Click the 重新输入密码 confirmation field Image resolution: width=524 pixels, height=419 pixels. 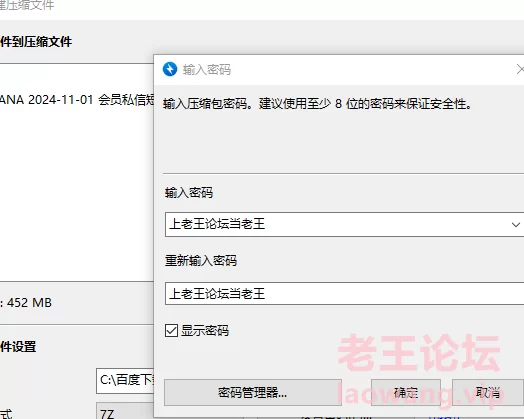pyautogui.click(x=344, y=294)
